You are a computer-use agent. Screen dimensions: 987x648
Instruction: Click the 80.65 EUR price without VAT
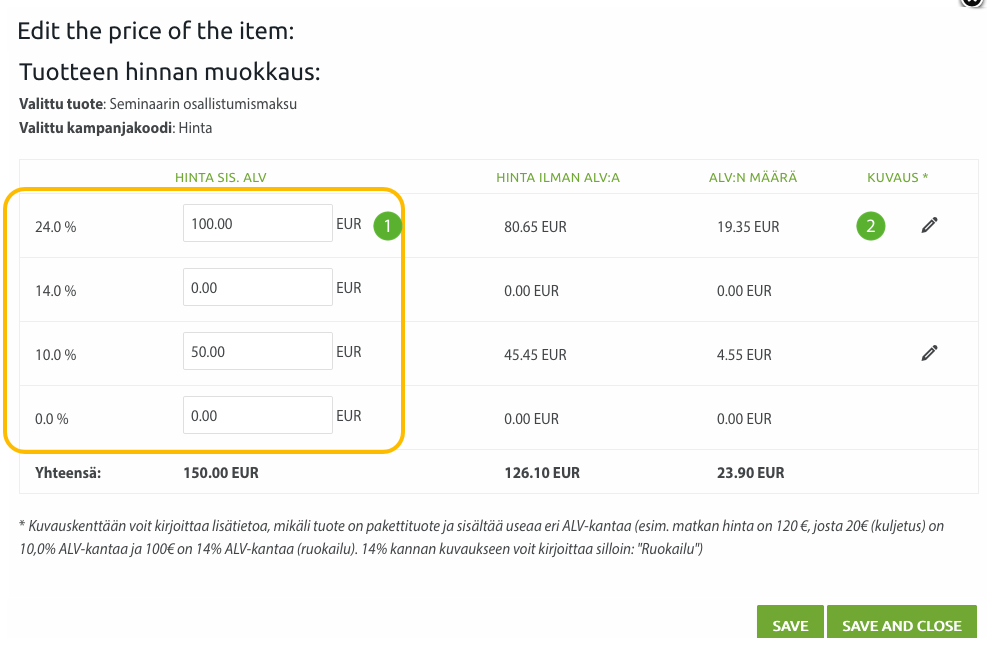point(535,227)
